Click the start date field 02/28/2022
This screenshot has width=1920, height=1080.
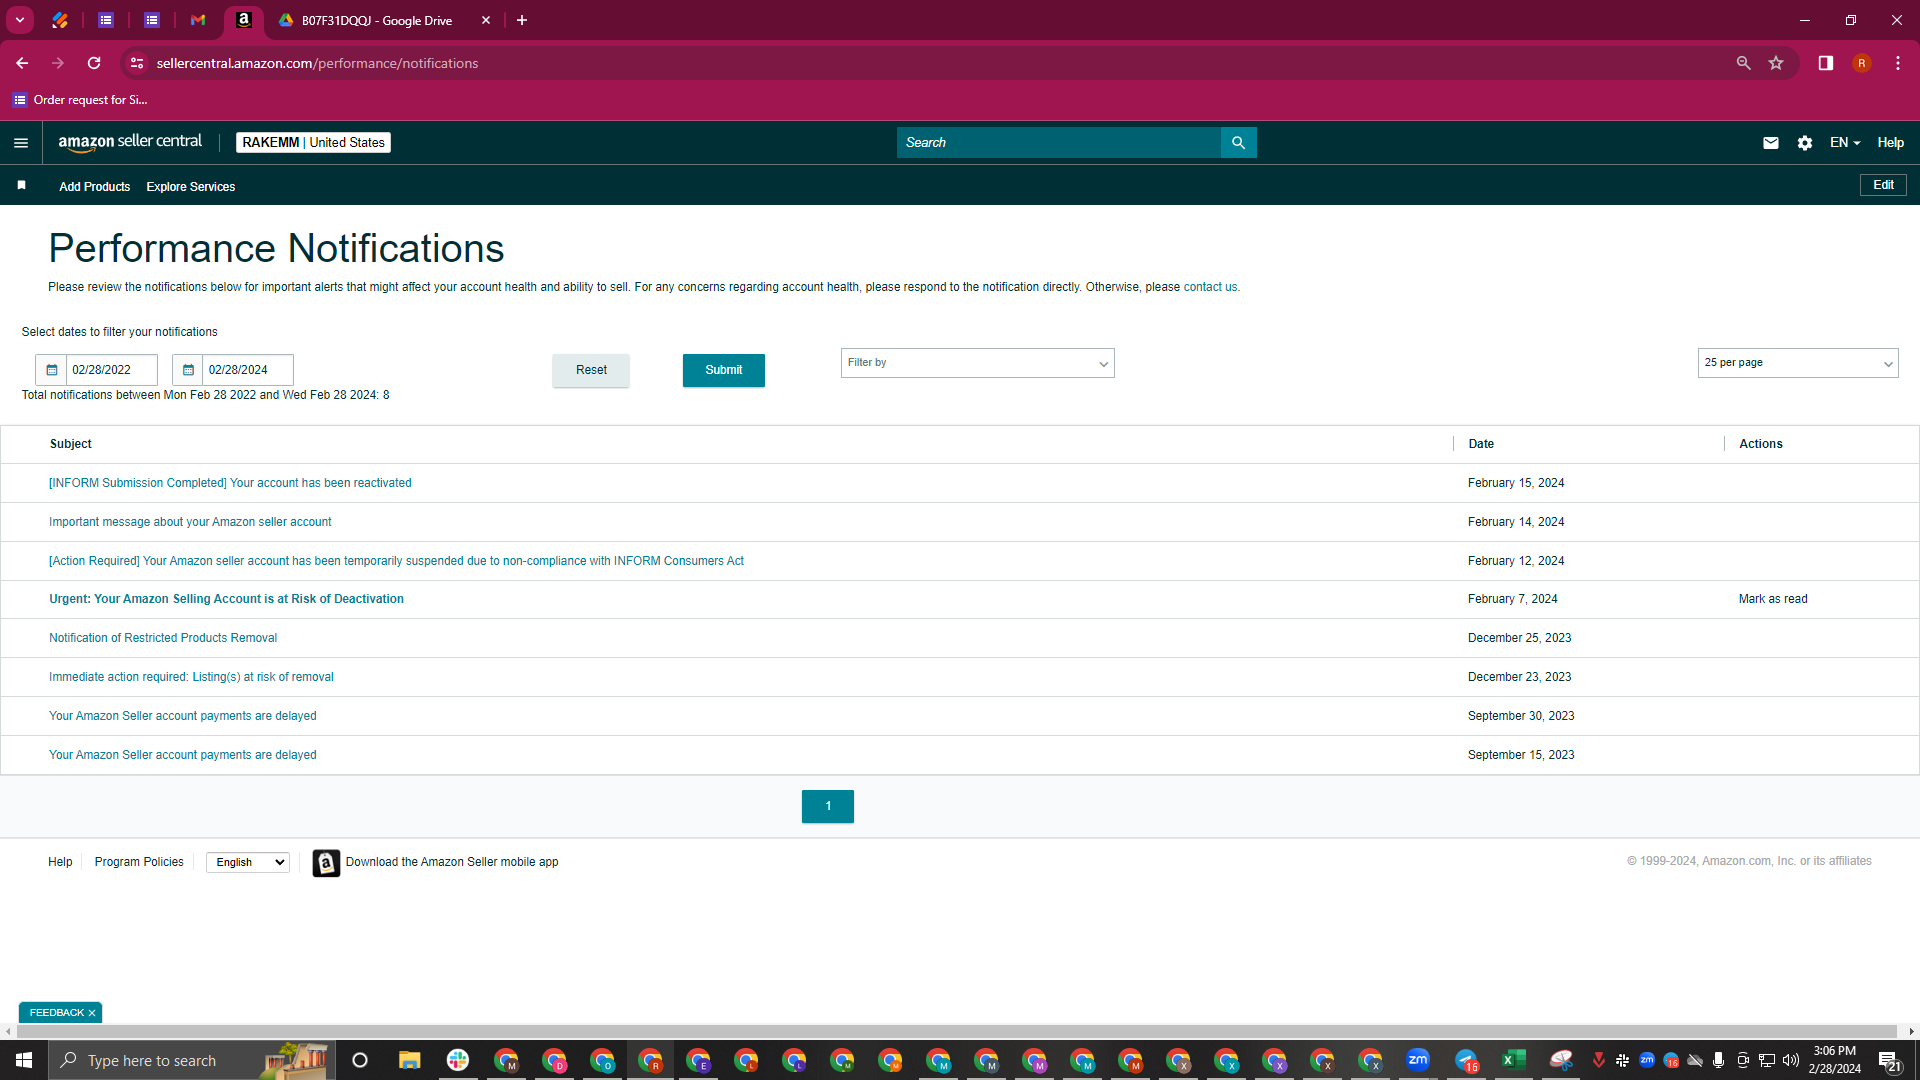coord(111,370)
